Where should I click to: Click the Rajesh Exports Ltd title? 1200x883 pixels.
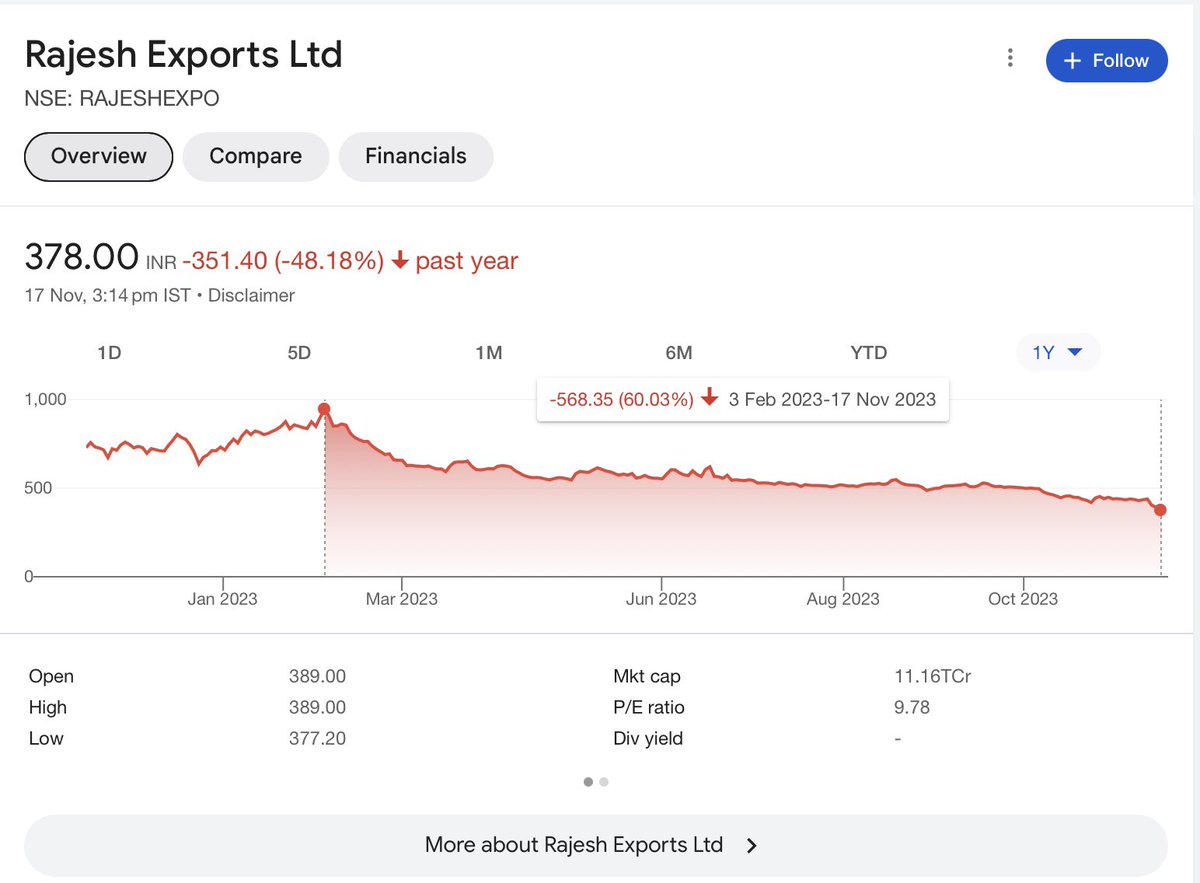pyautogui.click(x=184, y=54)
